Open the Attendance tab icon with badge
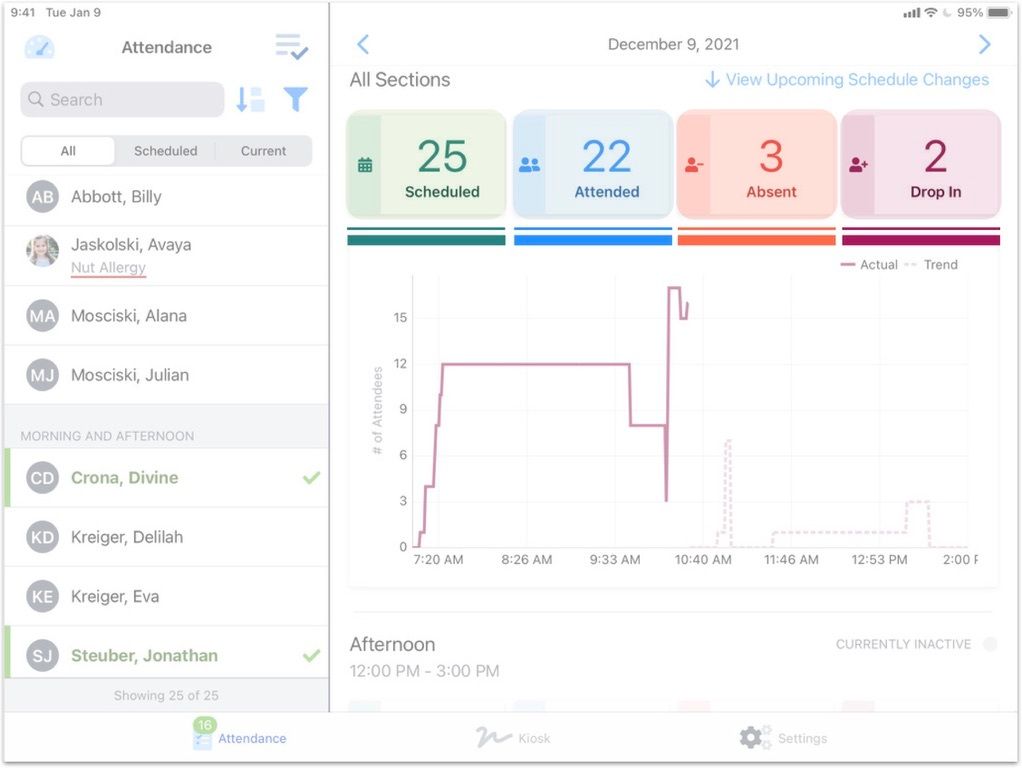Viewport: 1022px width, 768px height. click(203, 734)
